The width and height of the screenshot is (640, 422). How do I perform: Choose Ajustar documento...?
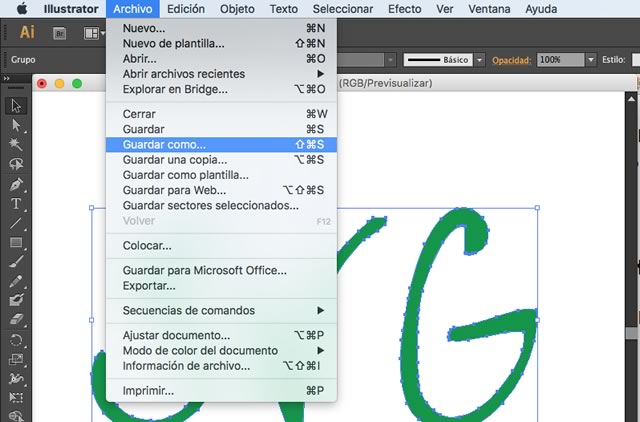[221, 335]
